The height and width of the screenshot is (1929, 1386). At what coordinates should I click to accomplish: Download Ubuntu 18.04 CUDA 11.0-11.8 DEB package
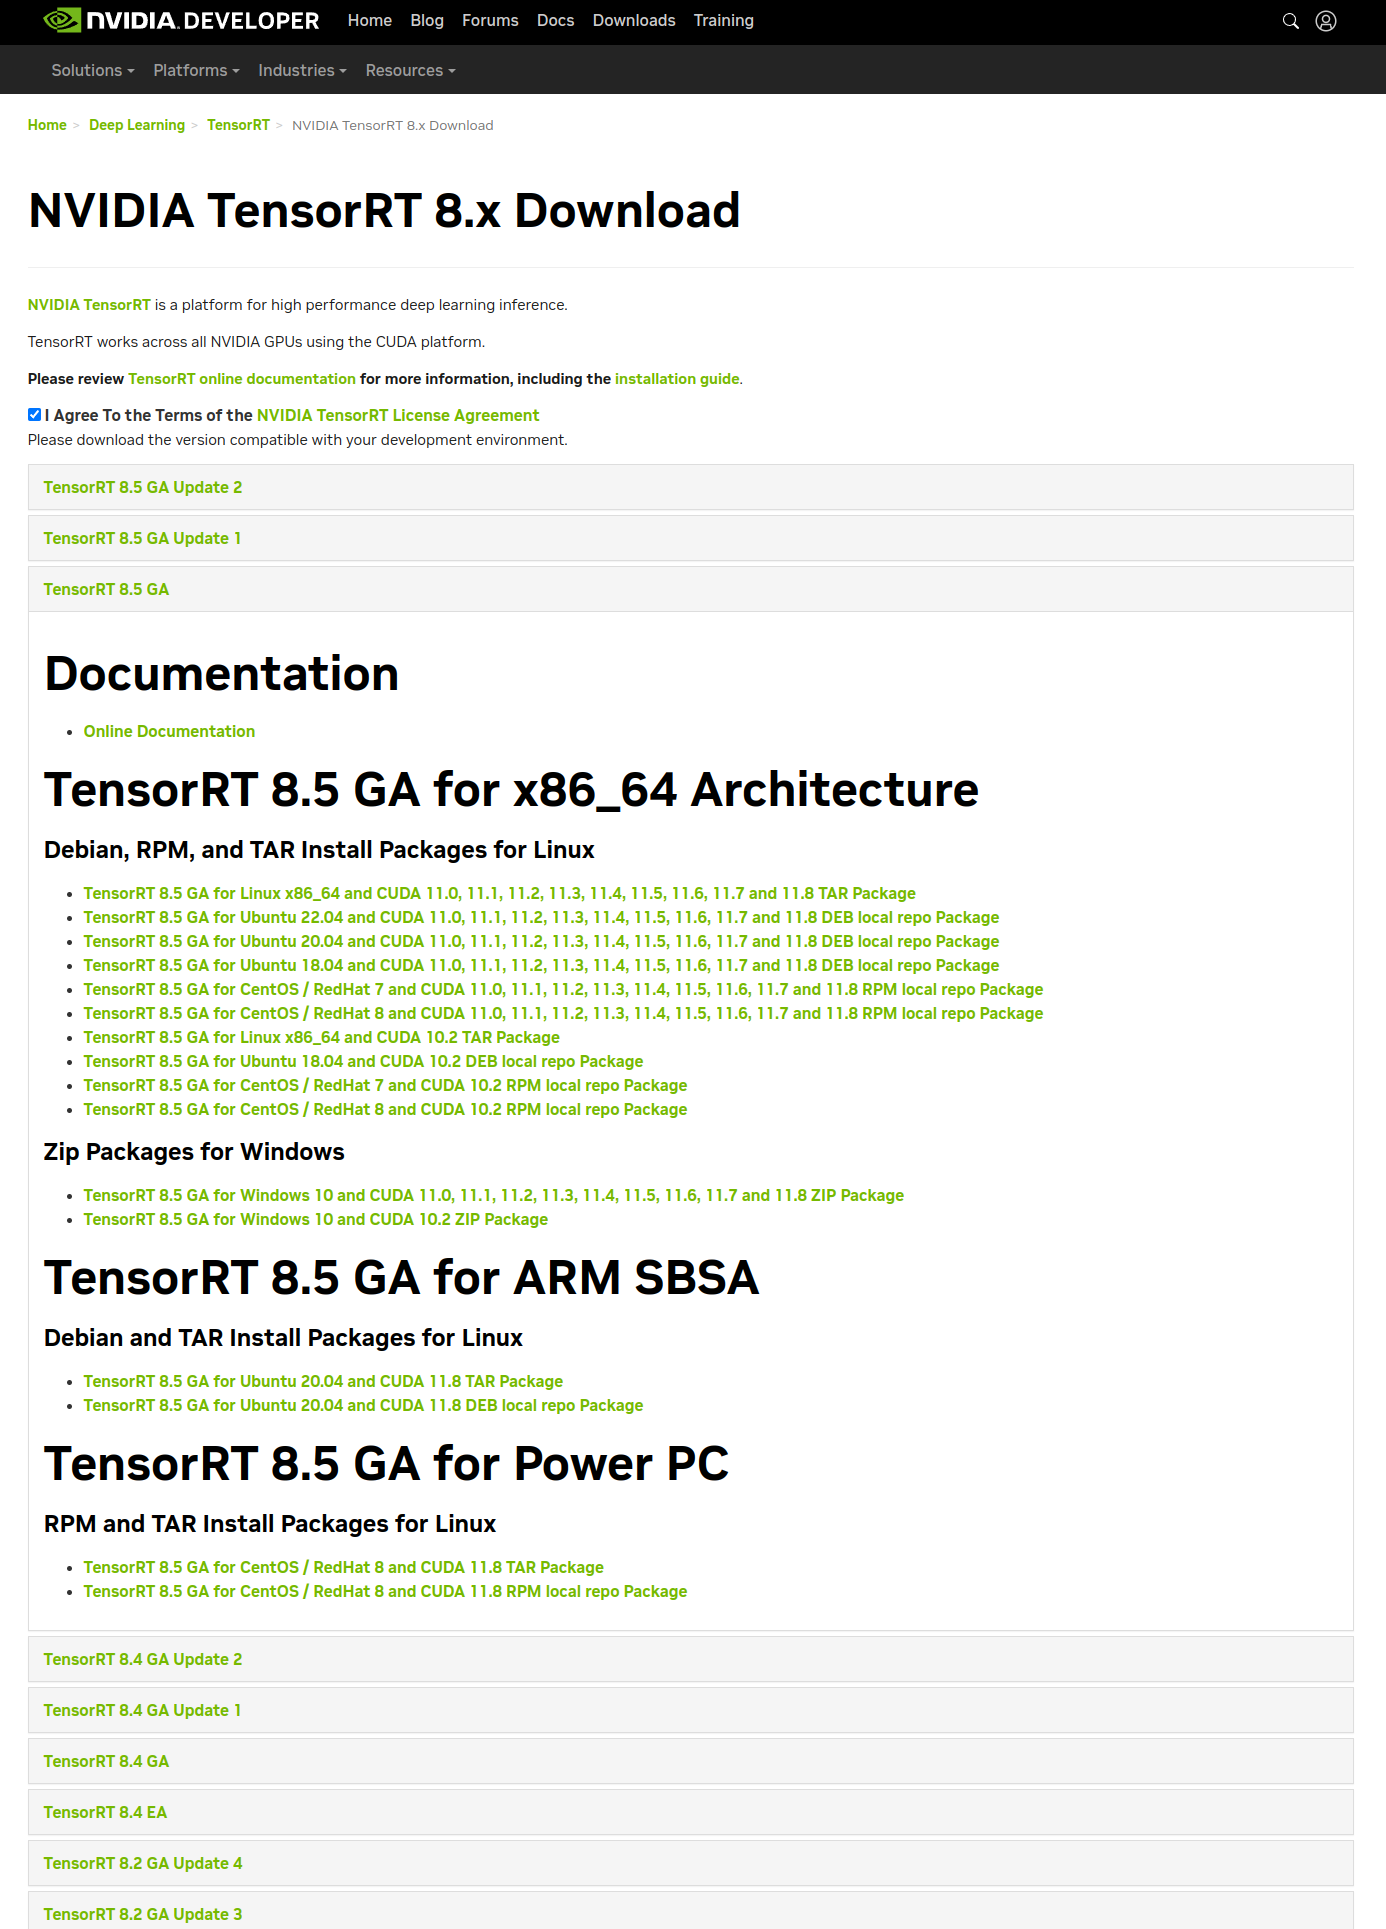click(x=541, y=965)
